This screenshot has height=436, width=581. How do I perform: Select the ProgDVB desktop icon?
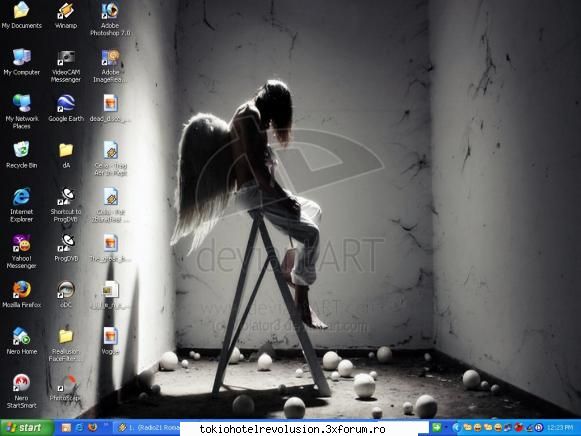pyautogui.click(x=66, y=248)
